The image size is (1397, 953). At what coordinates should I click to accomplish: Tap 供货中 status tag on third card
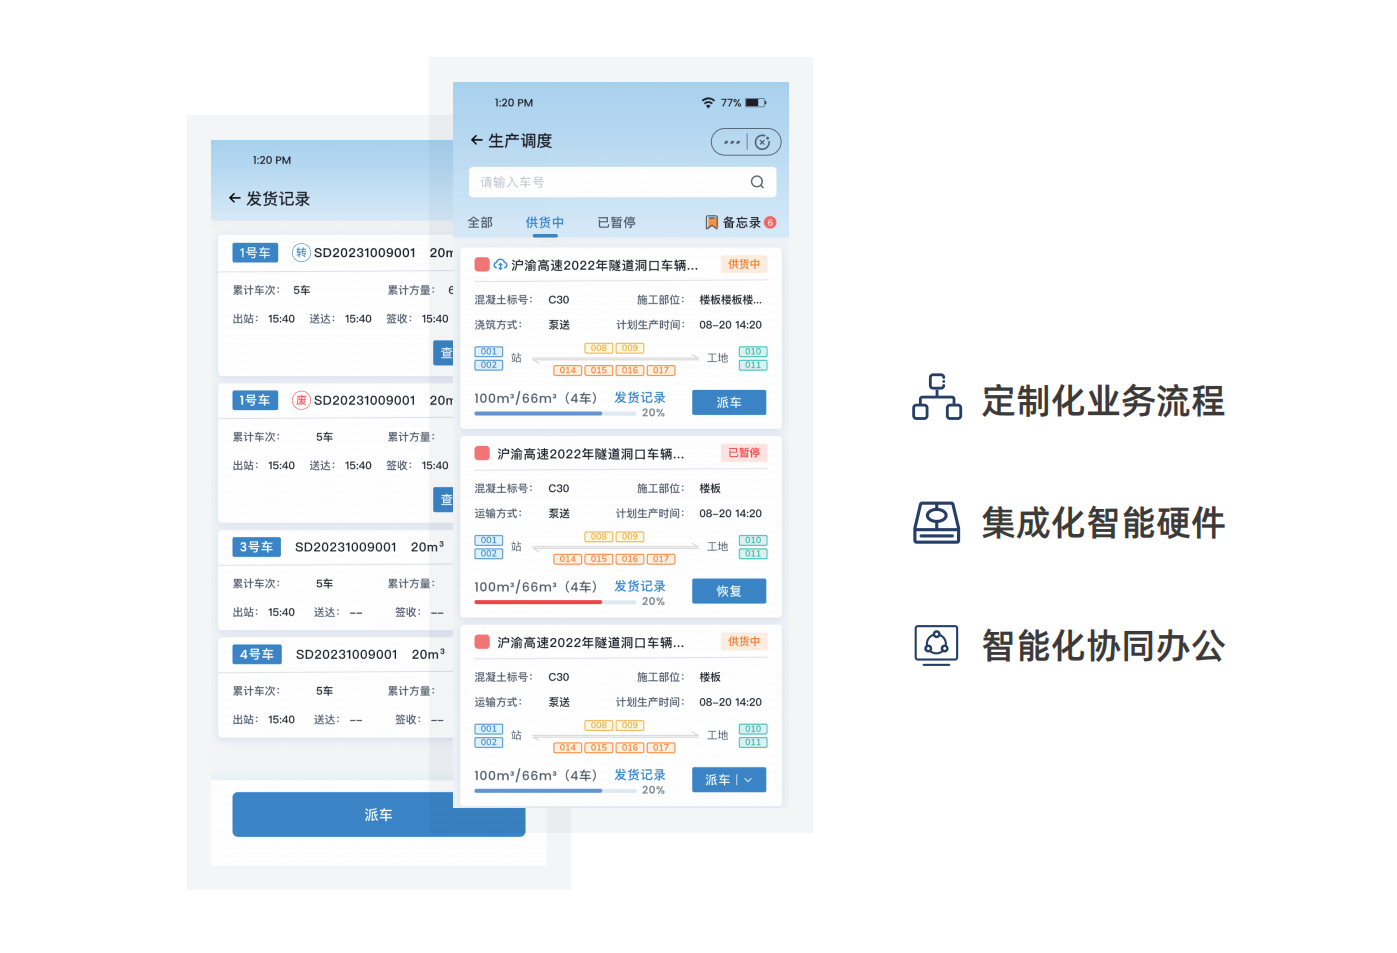pyautogui.click(x=744, y=641)
